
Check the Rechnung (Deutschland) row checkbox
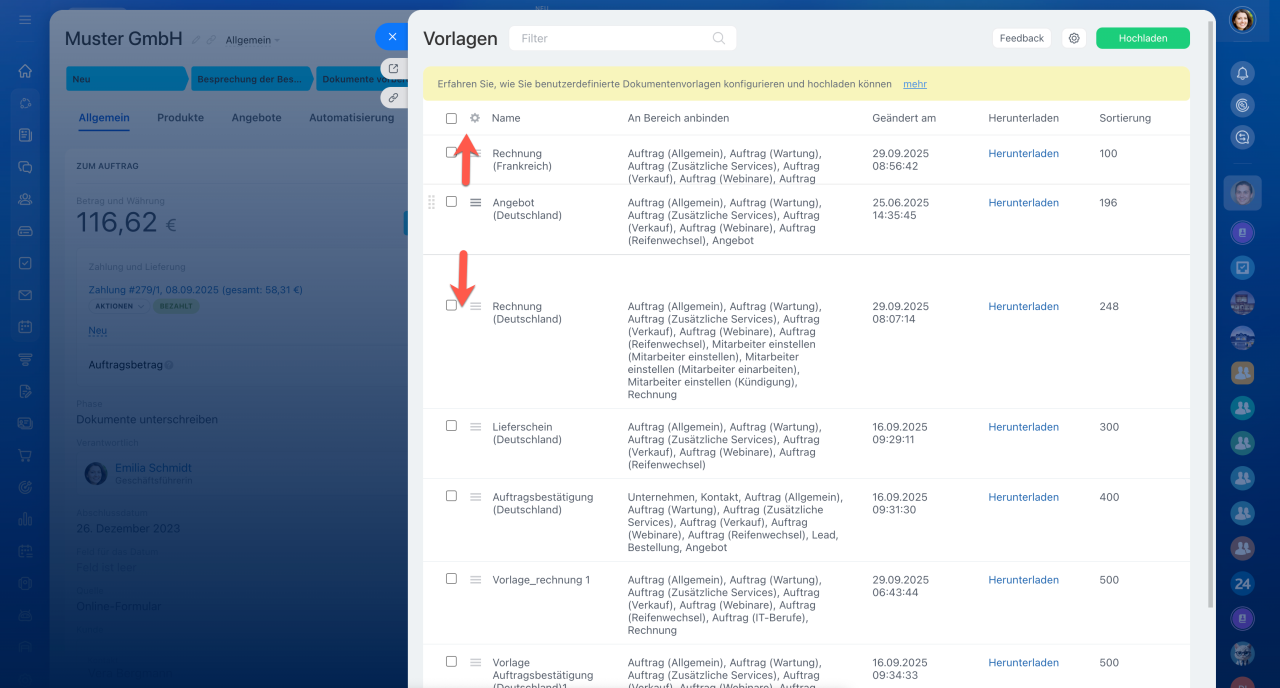pos(451,305)
